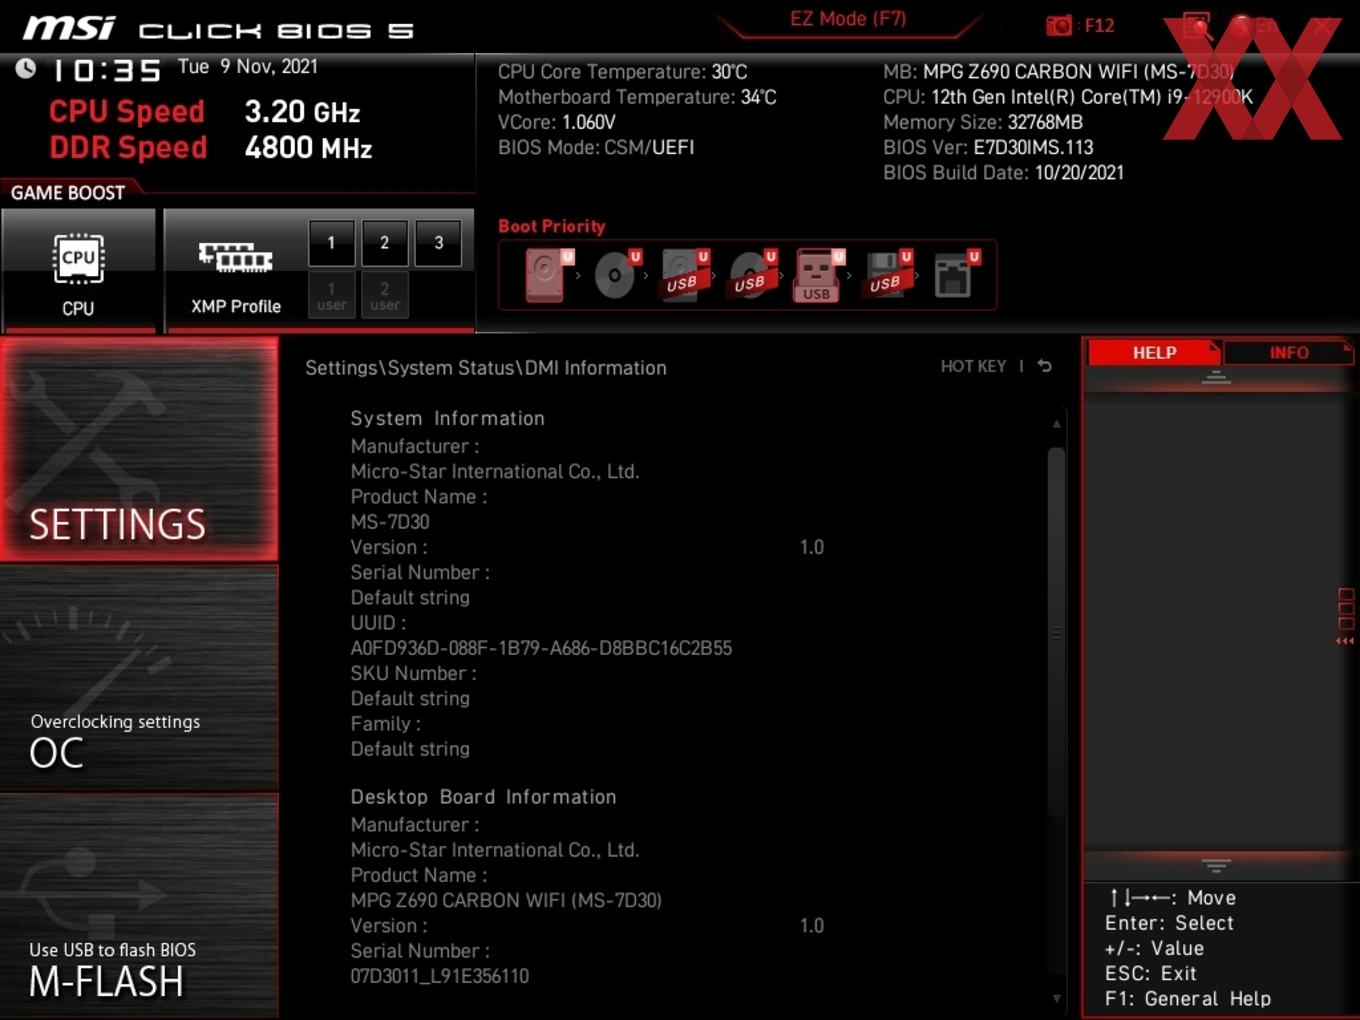
Task: Enable XMP profile 1
Action: (x=331, y=243)
